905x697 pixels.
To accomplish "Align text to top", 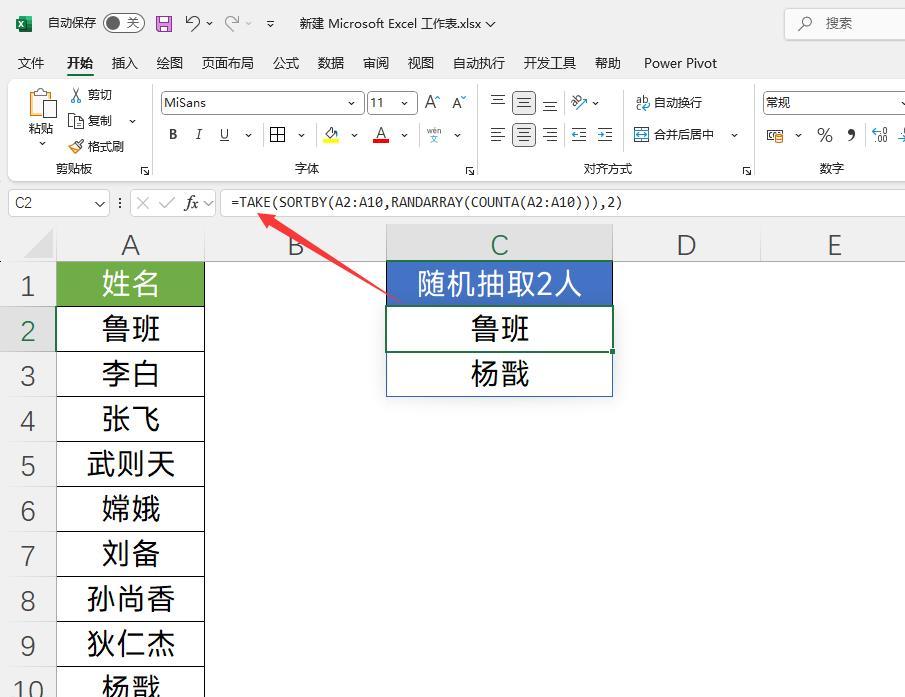I will pyautogui.click(x=498, y=103).
